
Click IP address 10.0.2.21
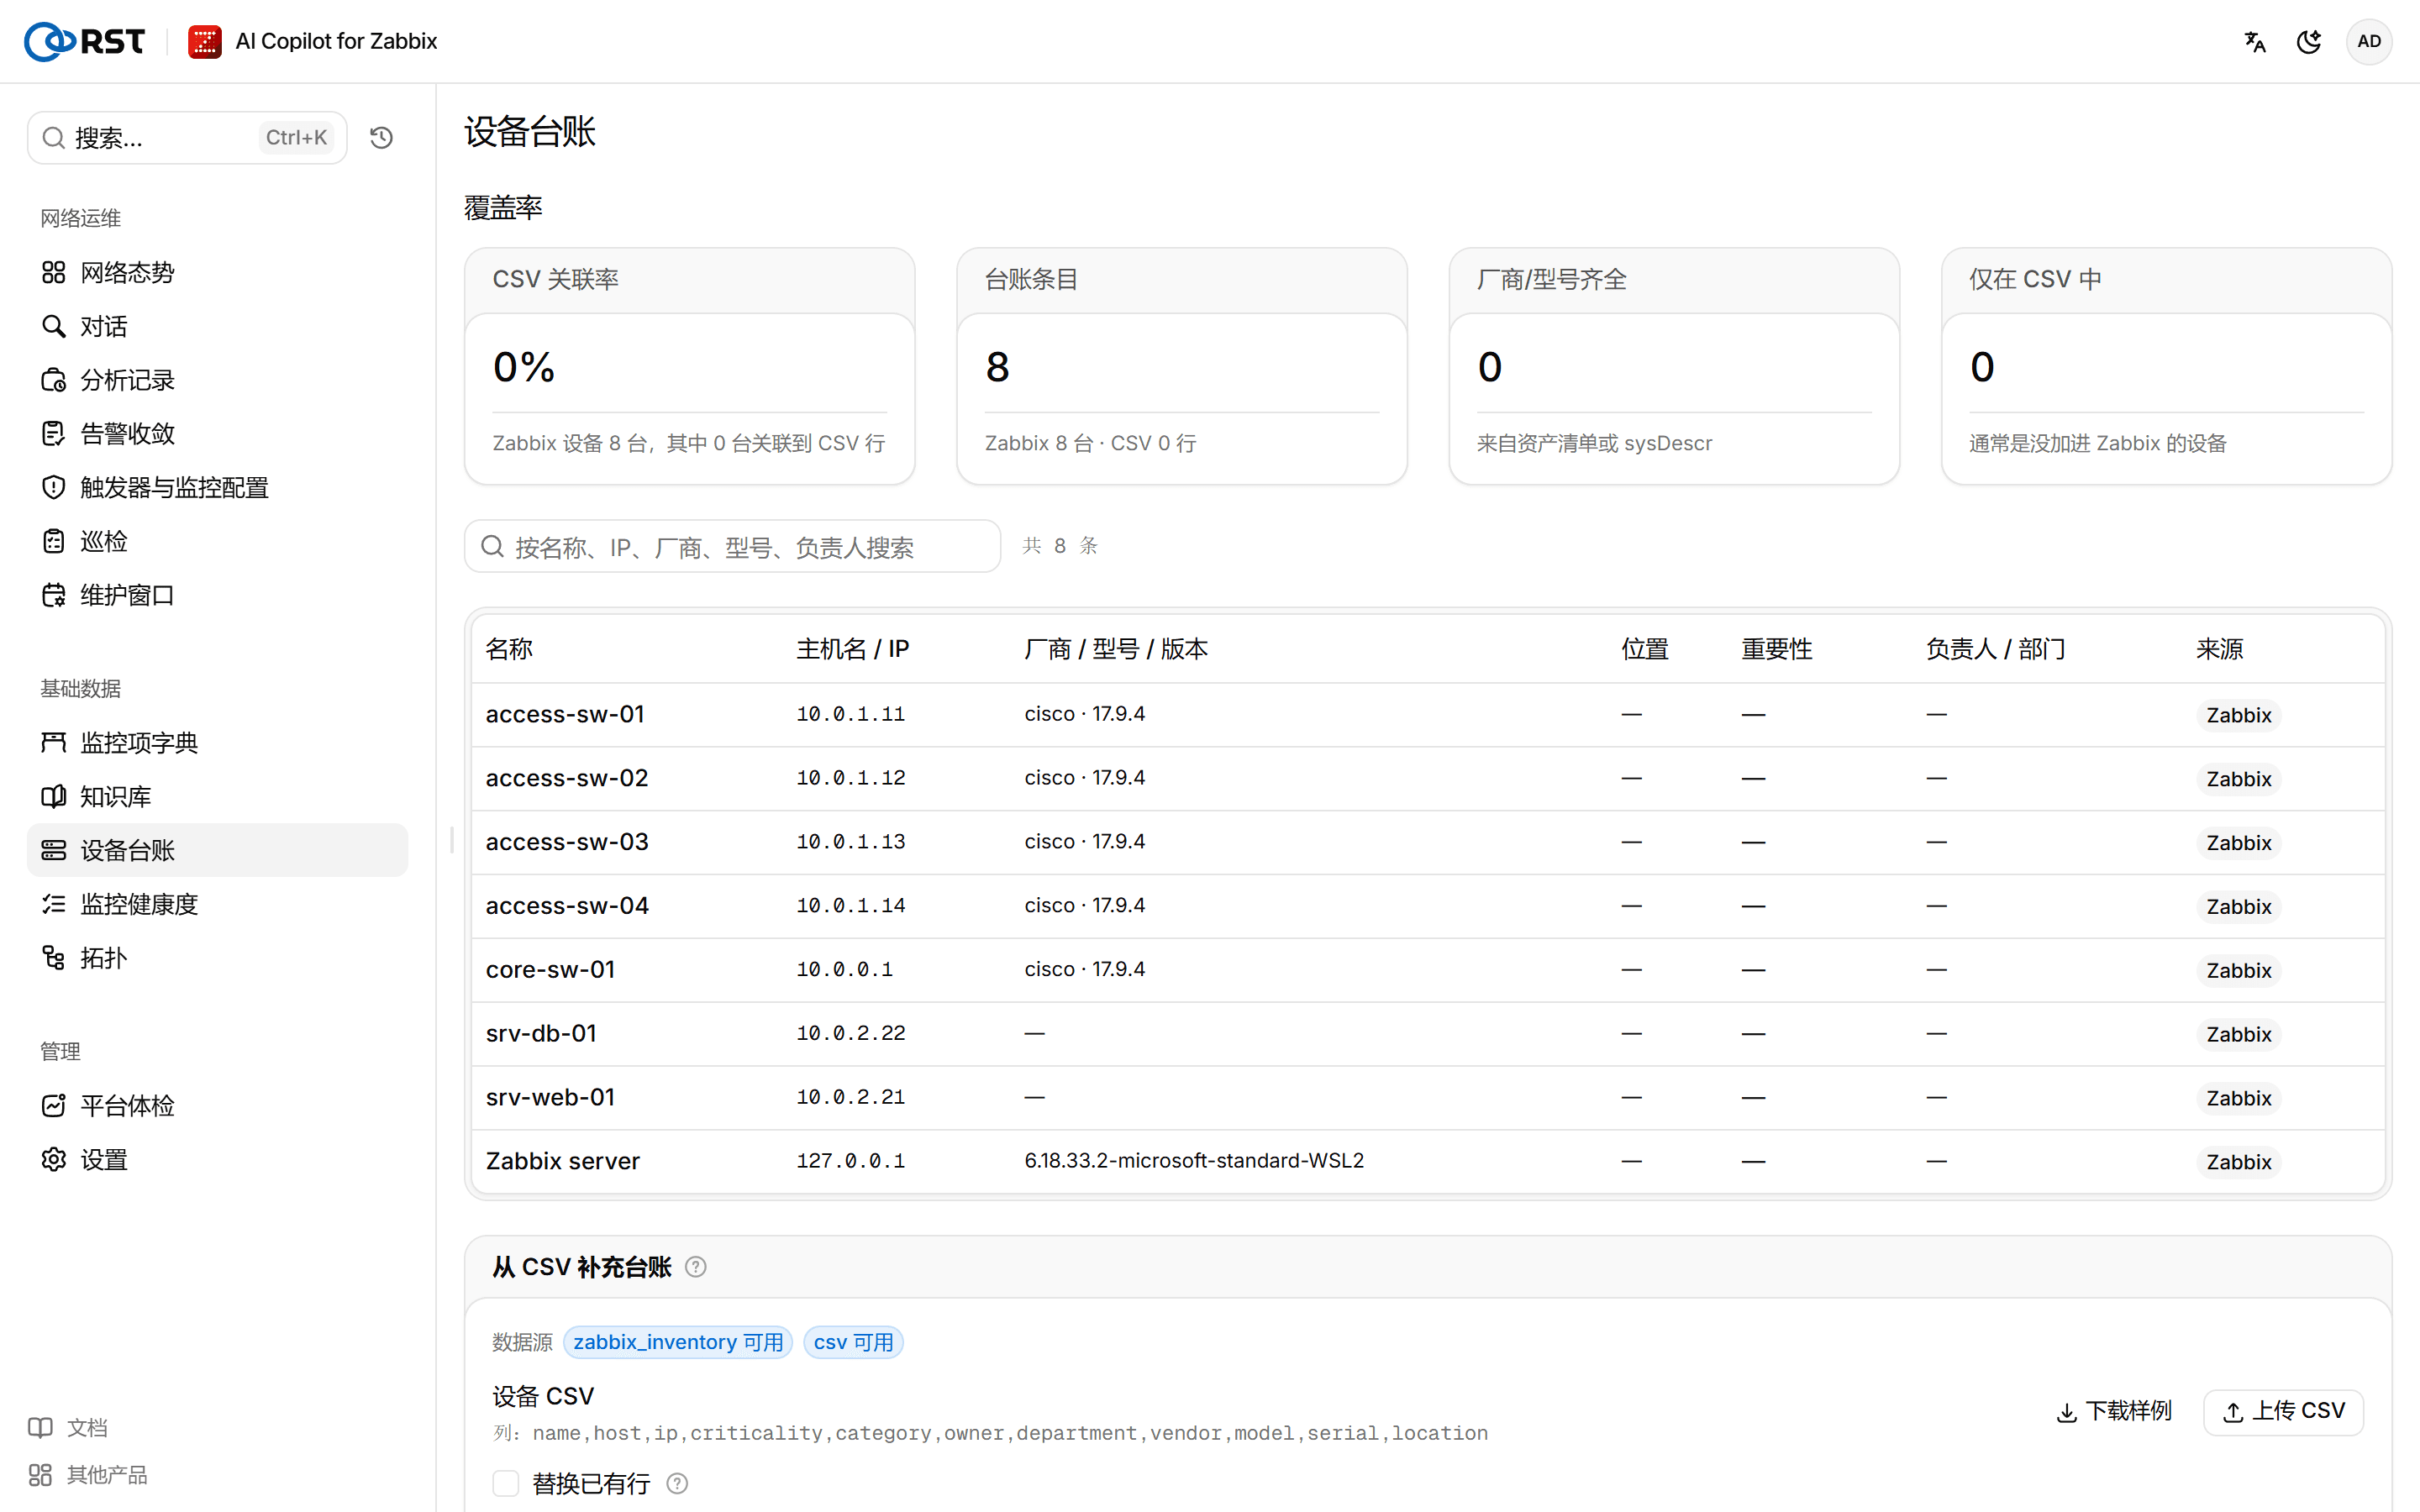(850, 1097)
